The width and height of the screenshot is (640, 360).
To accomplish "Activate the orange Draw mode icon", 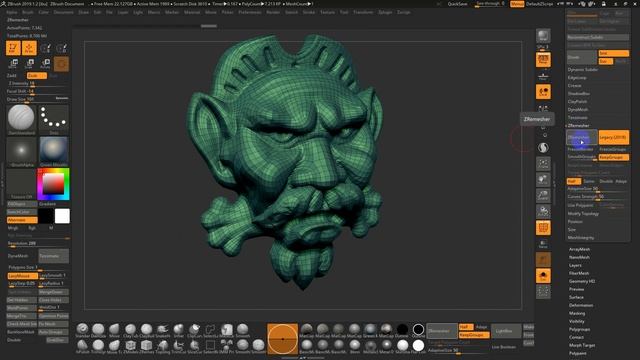I will (x=29, y=48).
